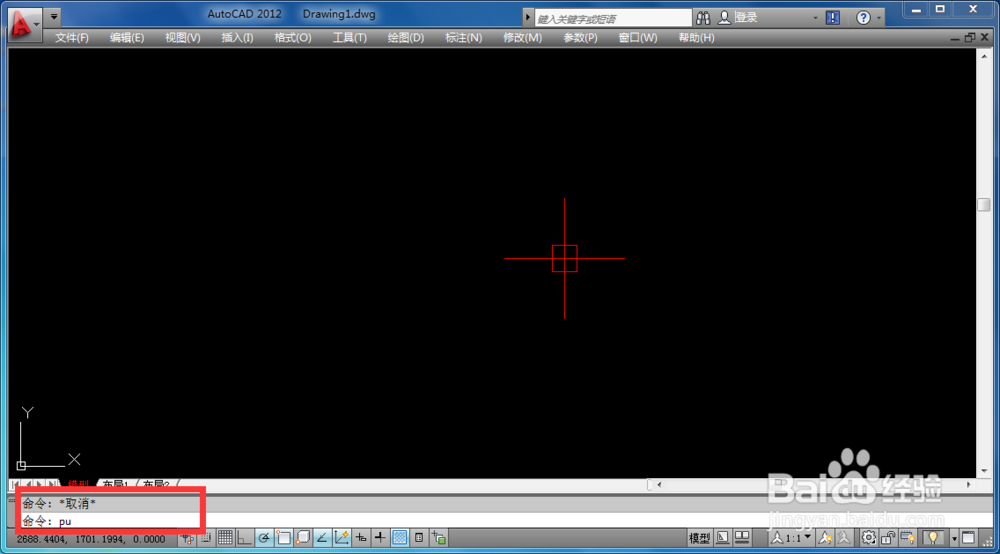This screenshot has width=1000, height=554.
Task: Open the 窗口(W) menu
Action: 638,38
